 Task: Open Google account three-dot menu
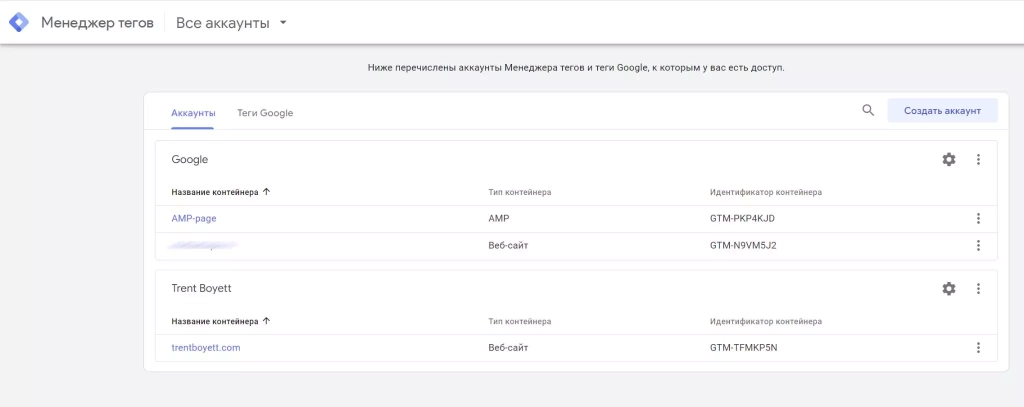978,159
